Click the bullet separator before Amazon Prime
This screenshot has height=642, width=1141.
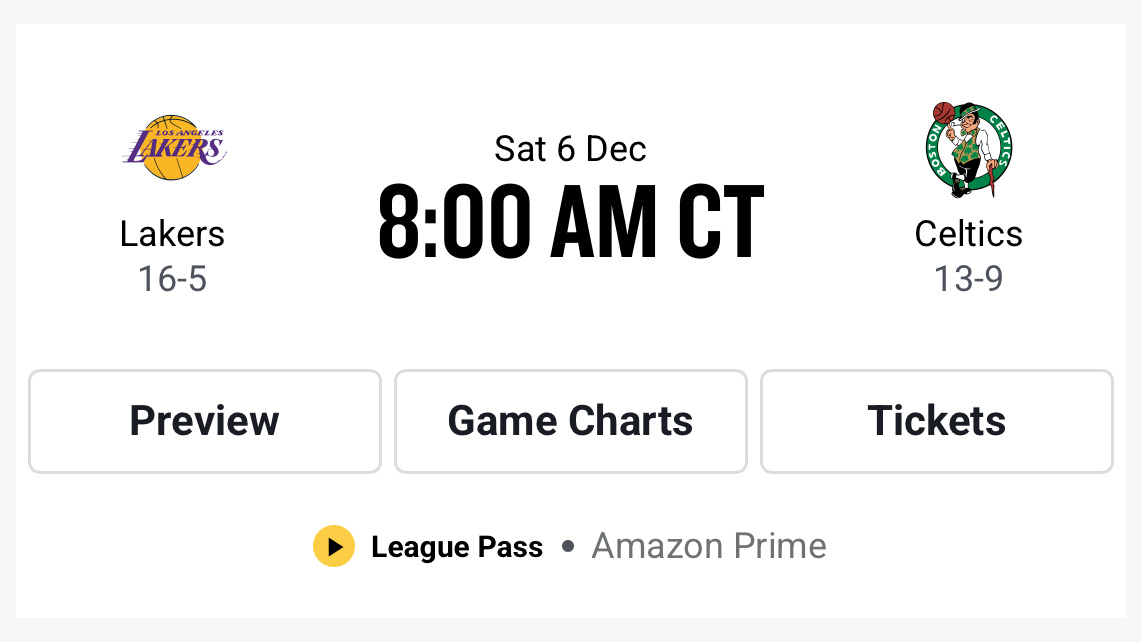(567, 546)
